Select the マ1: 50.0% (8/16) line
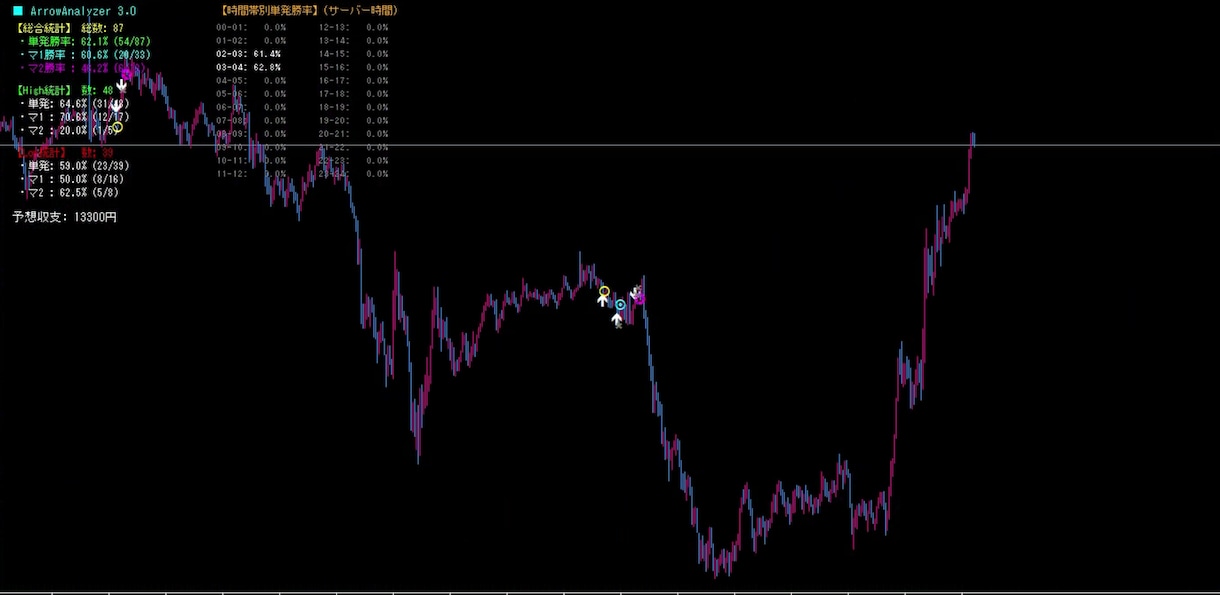The width and height of the screenshot is (1220, 595). [71, 179]
